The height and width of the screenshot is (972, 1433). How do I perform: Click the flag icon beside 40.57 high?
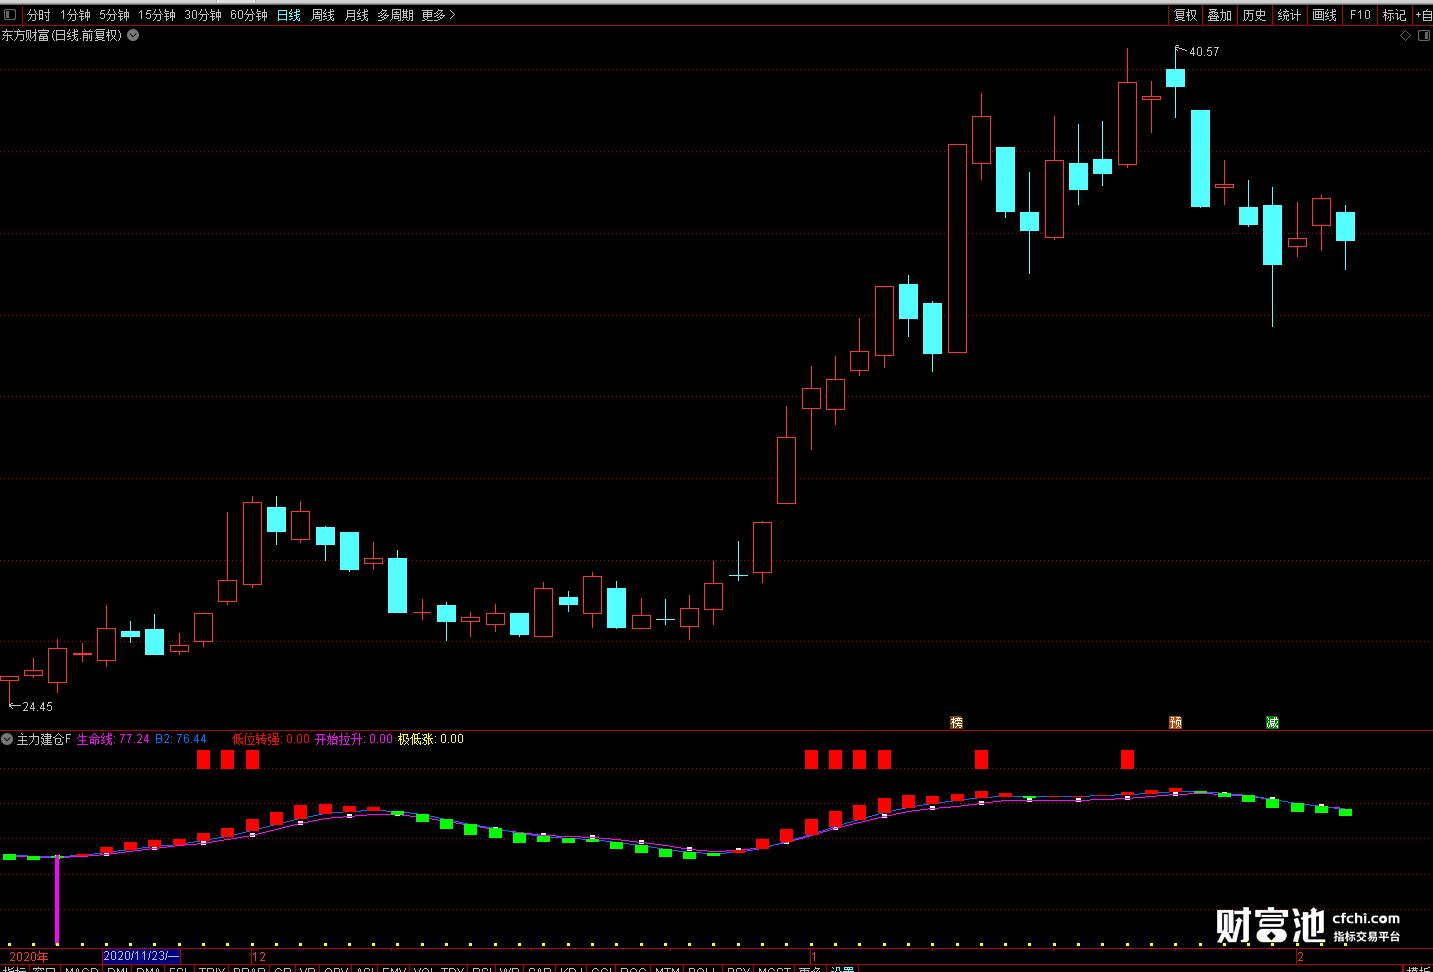1180,49
